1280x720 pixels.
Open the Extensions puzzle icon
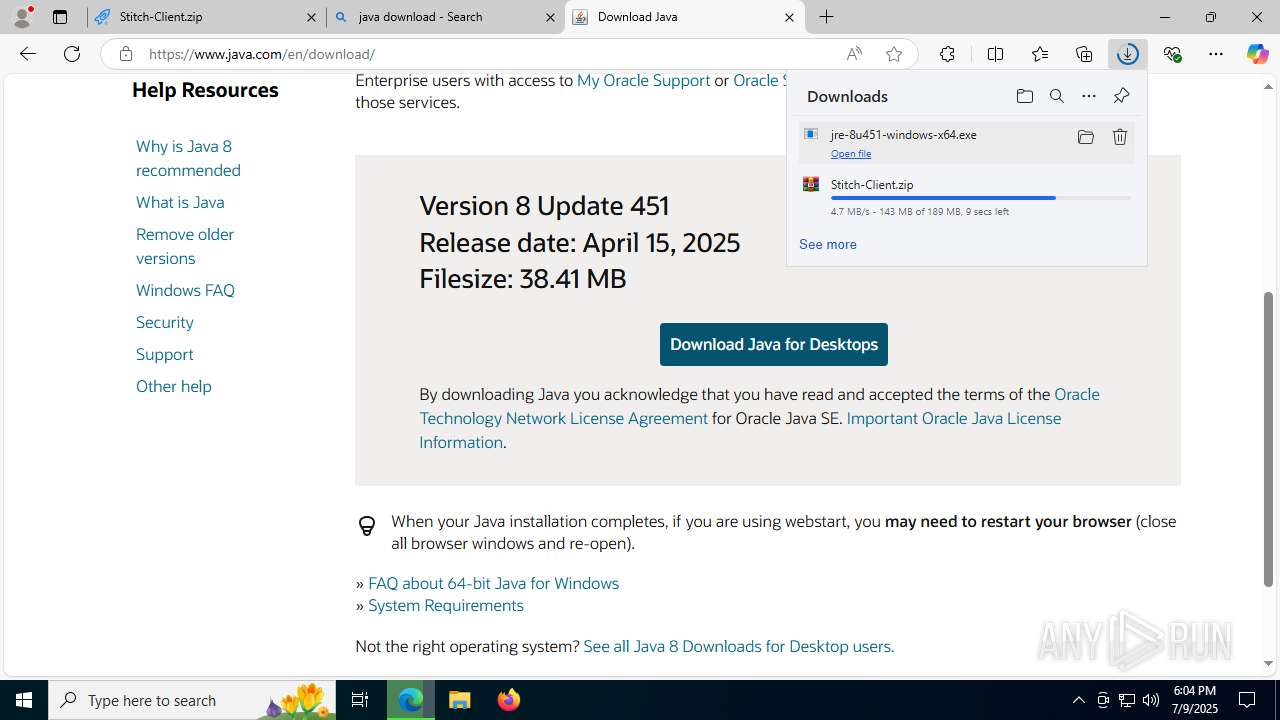click(947, 54)
